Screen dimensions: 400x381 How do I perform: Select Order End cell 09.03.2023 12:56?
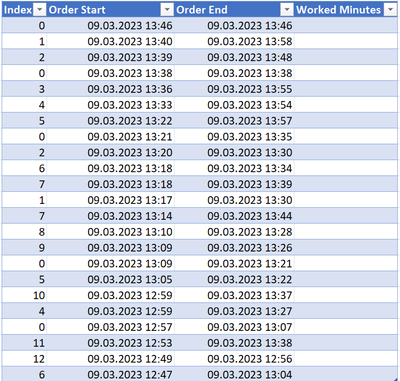pyautogui.click(x=234, y=359)
